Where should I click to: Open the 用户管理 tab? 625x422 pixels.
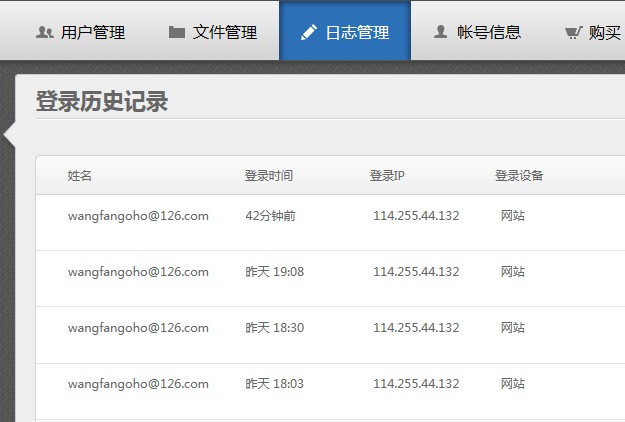[x=81, y=32]
